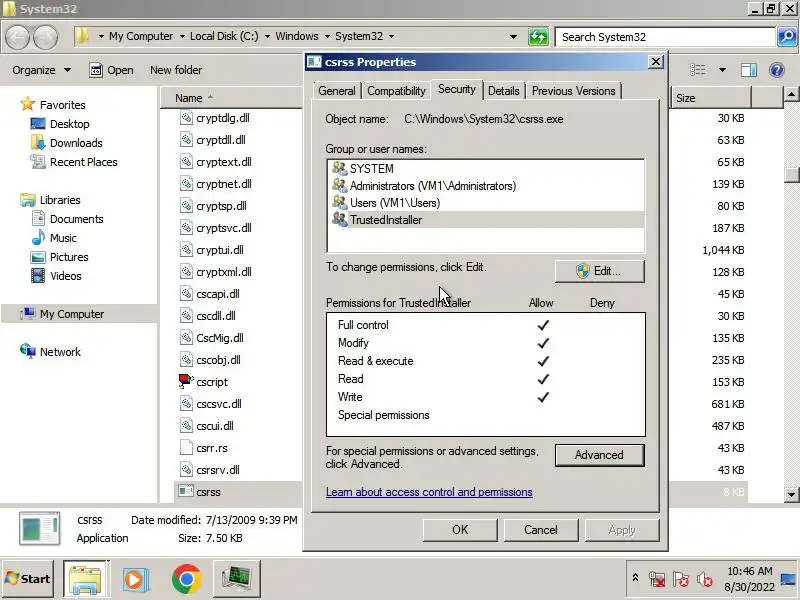This screenshot has height=600, width=800.
Task: Launch Google Chrome from taskbar
Action: click(186, 579)
